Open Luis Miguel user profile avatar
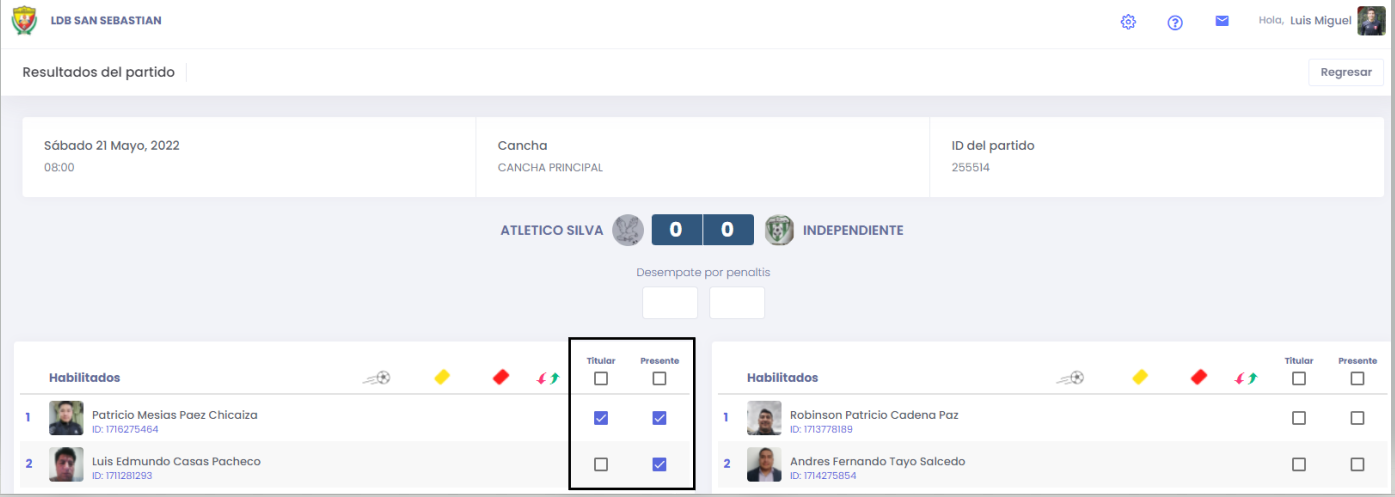The width and height of the screenshot is (1395, 497). tap(1371, 21)
